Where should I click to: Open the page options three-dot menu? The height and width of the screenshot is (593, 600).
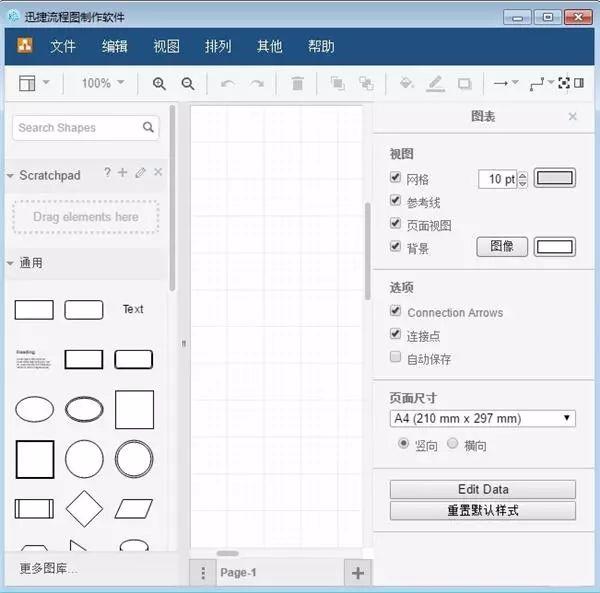tap(203, 573)
